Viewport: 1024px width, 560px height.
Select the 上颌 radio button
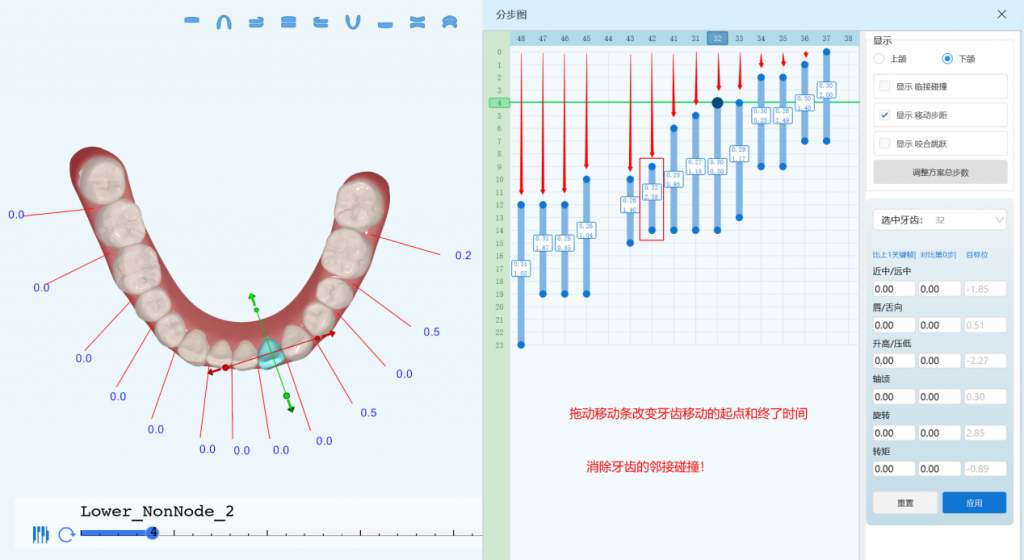coord(879,59)
